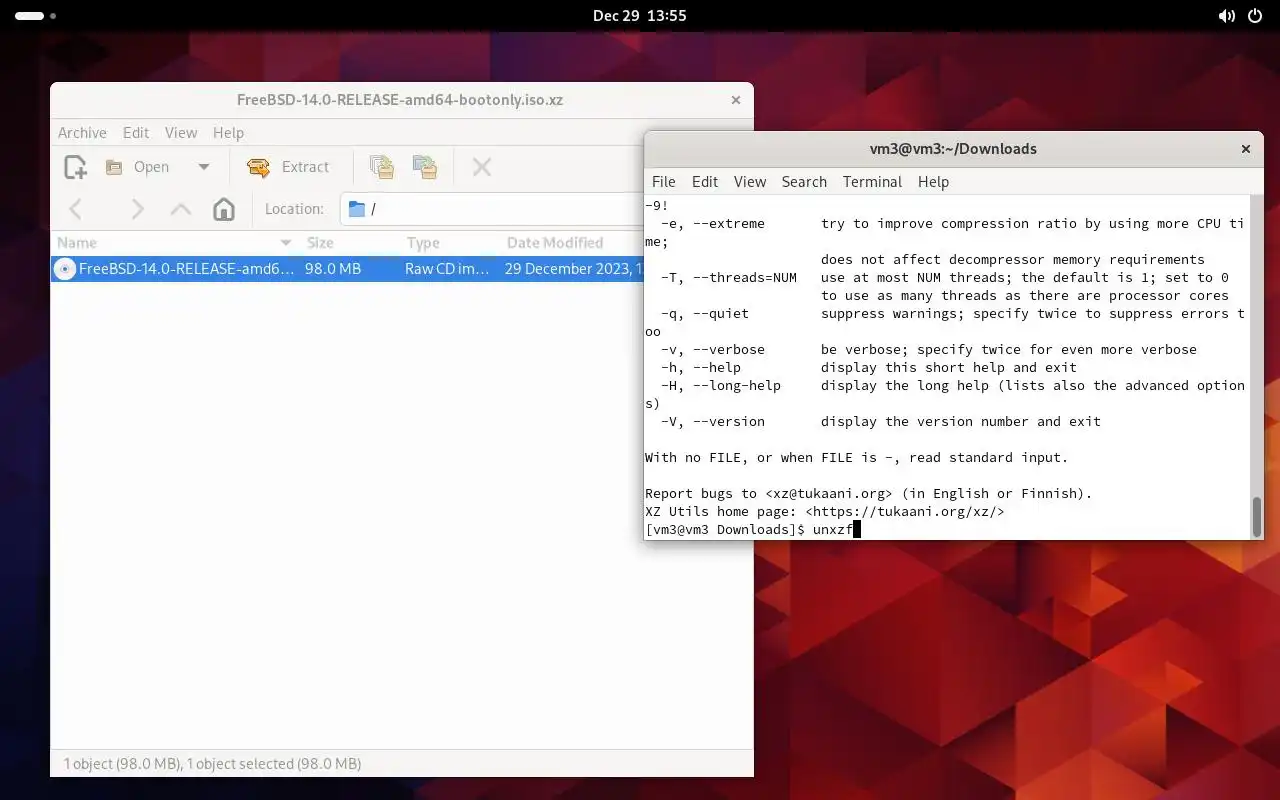Click the status bar object count text
This screenshot has width=1280, height=800.
point(212,764)
